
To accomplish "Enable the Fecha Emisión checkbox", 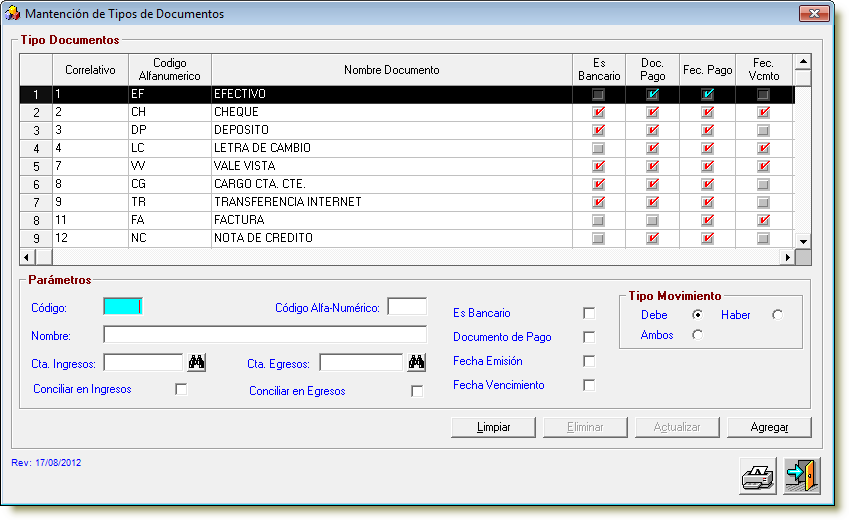I will [x=589, y=361].
